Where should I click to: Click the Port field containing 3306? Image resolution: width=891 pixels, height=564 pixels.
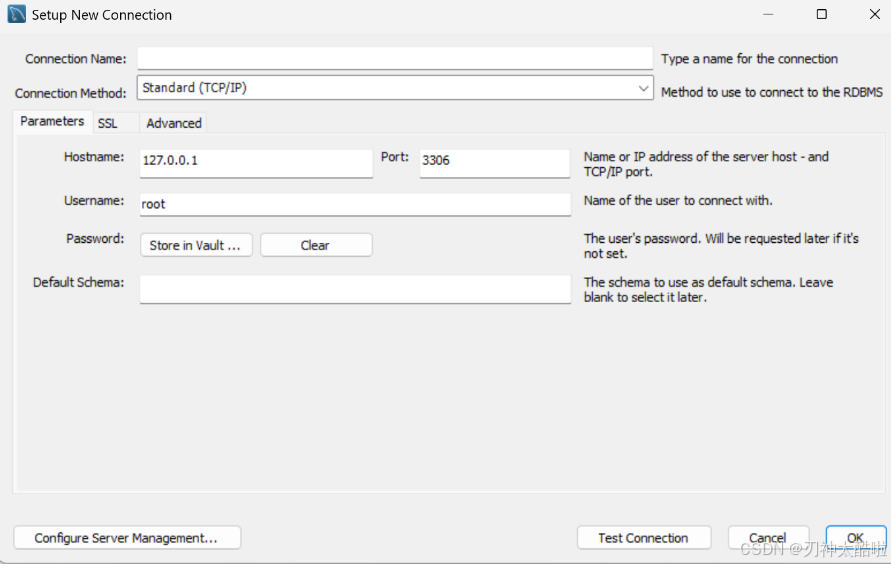click(x=494, y=164)
